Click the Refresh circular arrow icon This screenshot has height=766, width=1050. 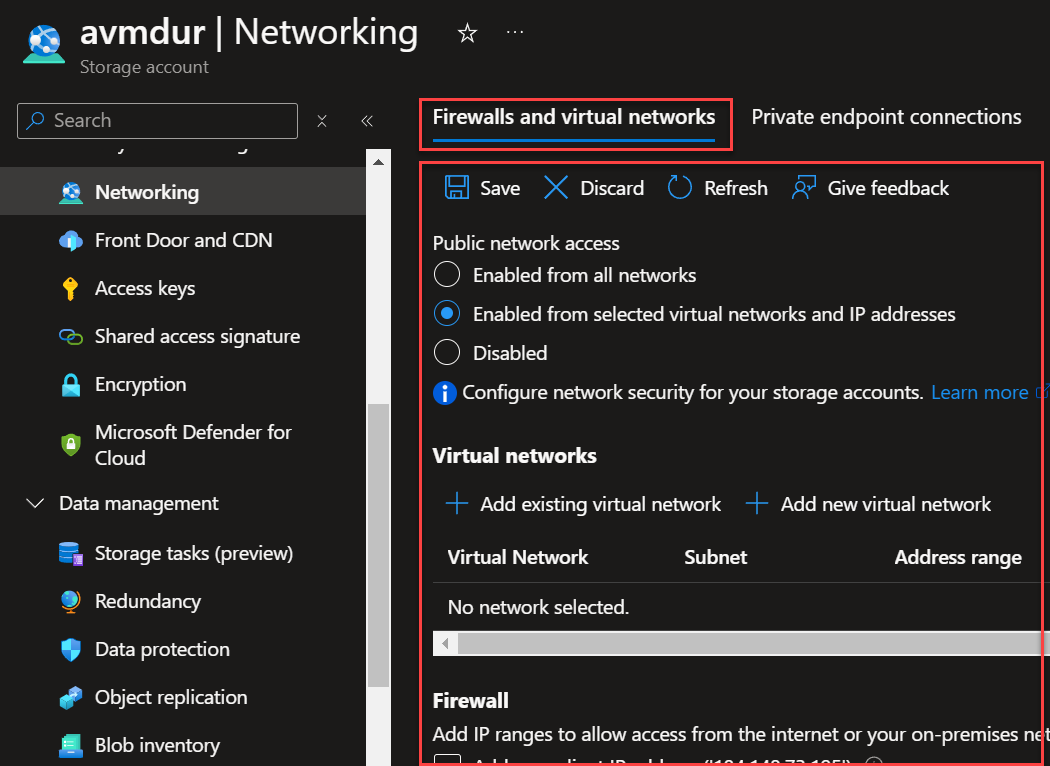tap(680, 188)
